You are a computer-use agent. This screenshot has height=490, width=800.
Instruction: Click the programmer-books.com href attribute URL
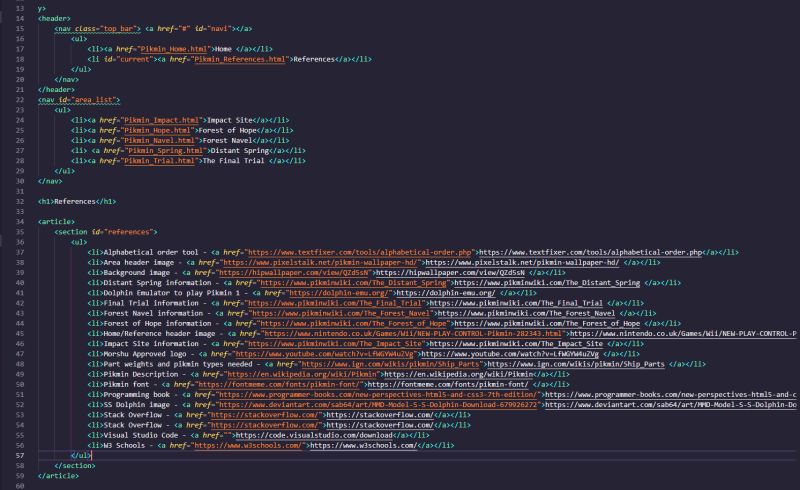click(x=378, y=396)
